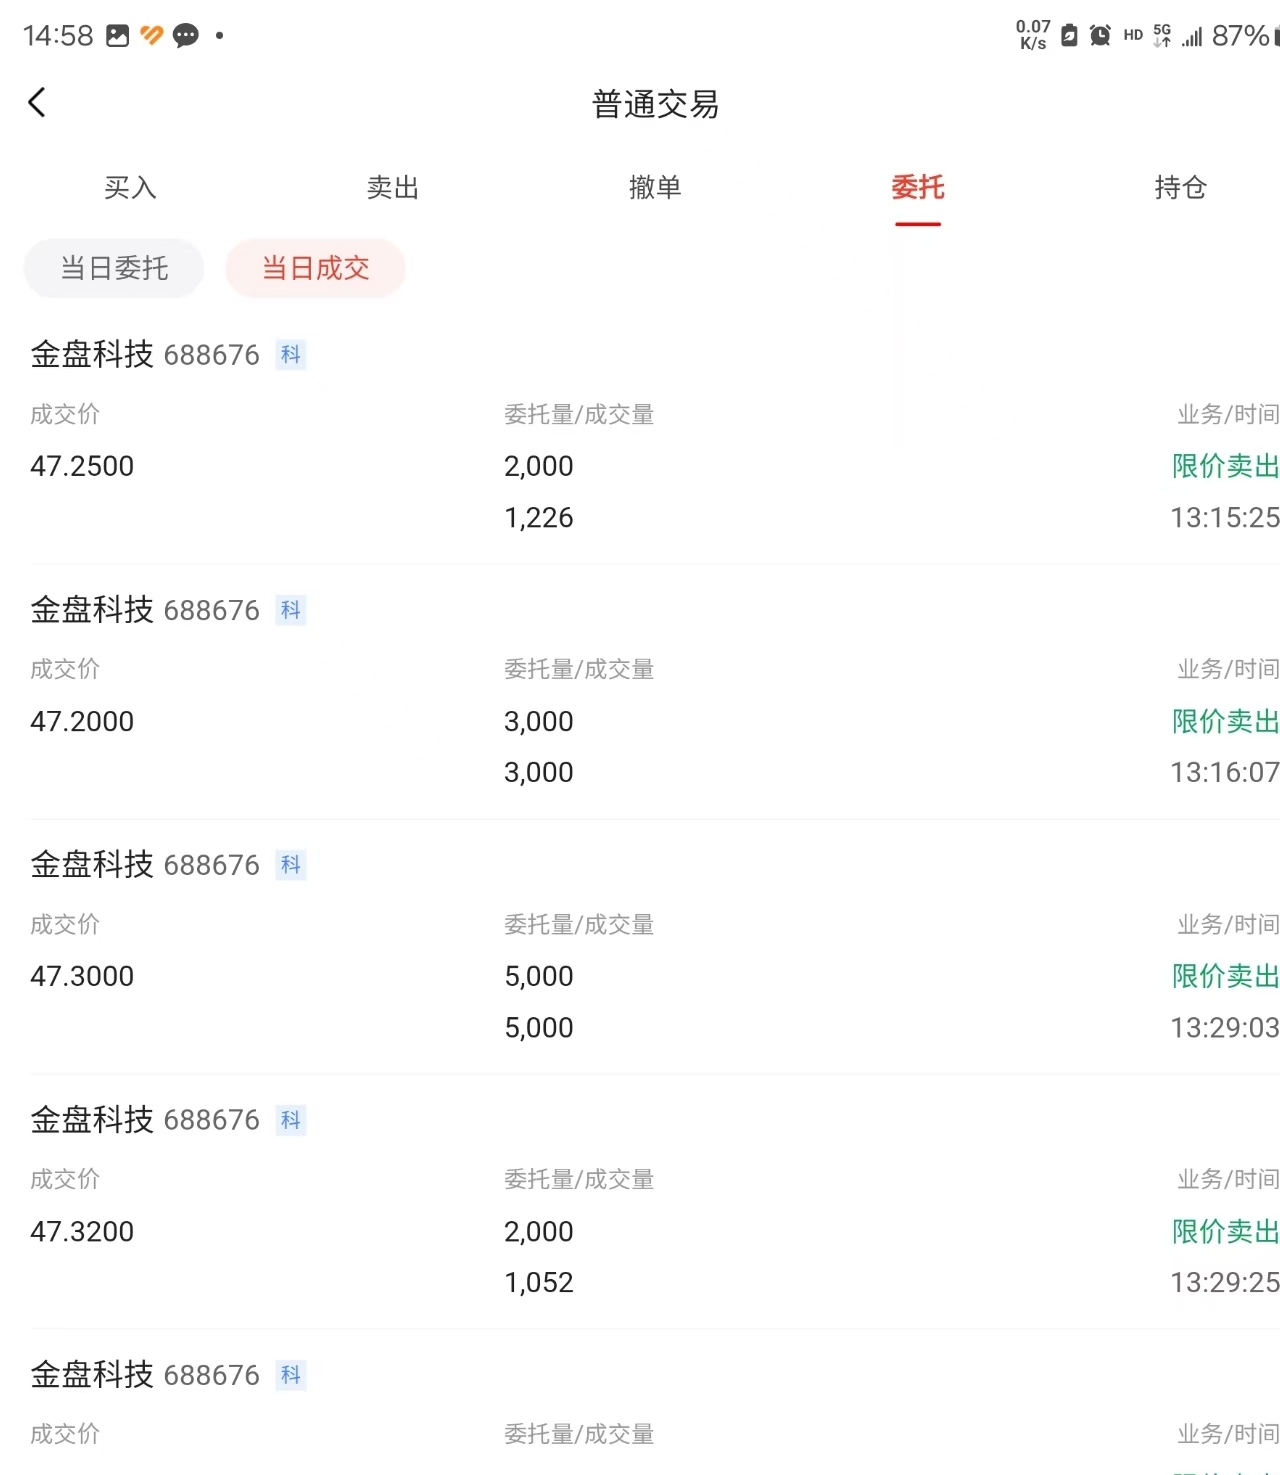
Task: Select the 委托 tab
Action: tap(918, 188)
